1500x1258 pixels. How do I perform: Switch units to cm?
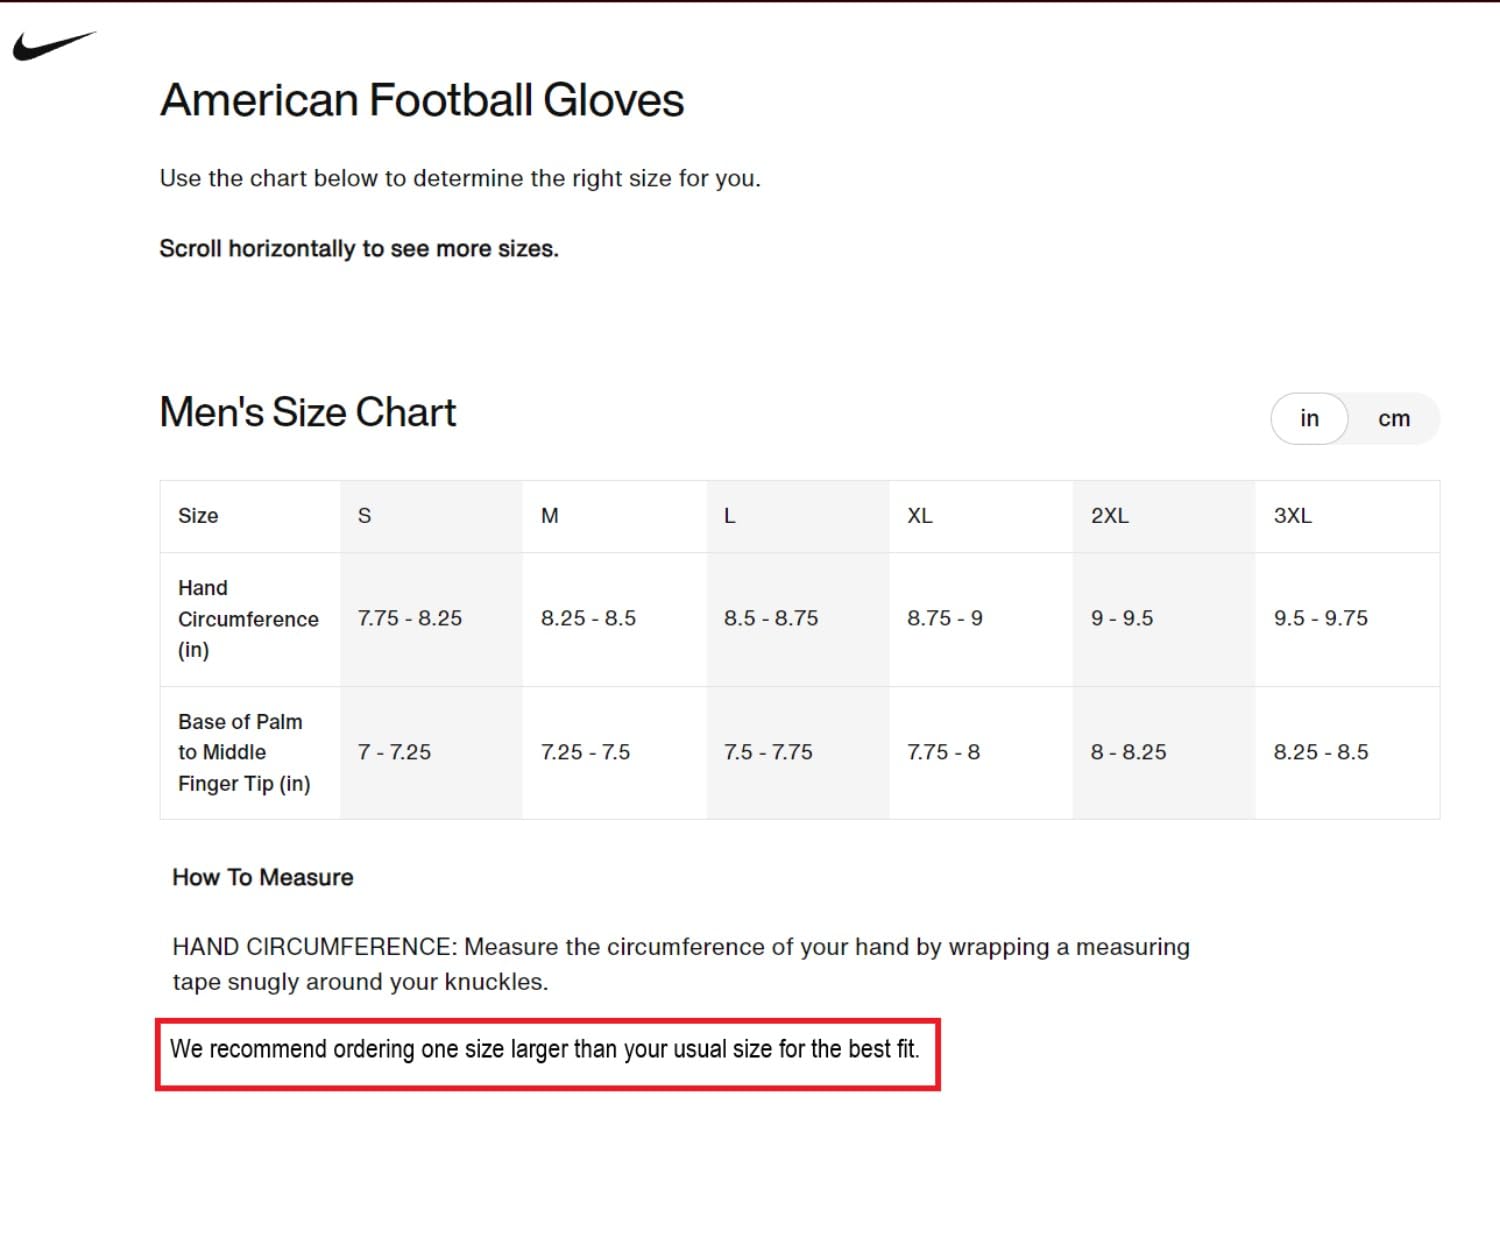[x=1393, y=419]
